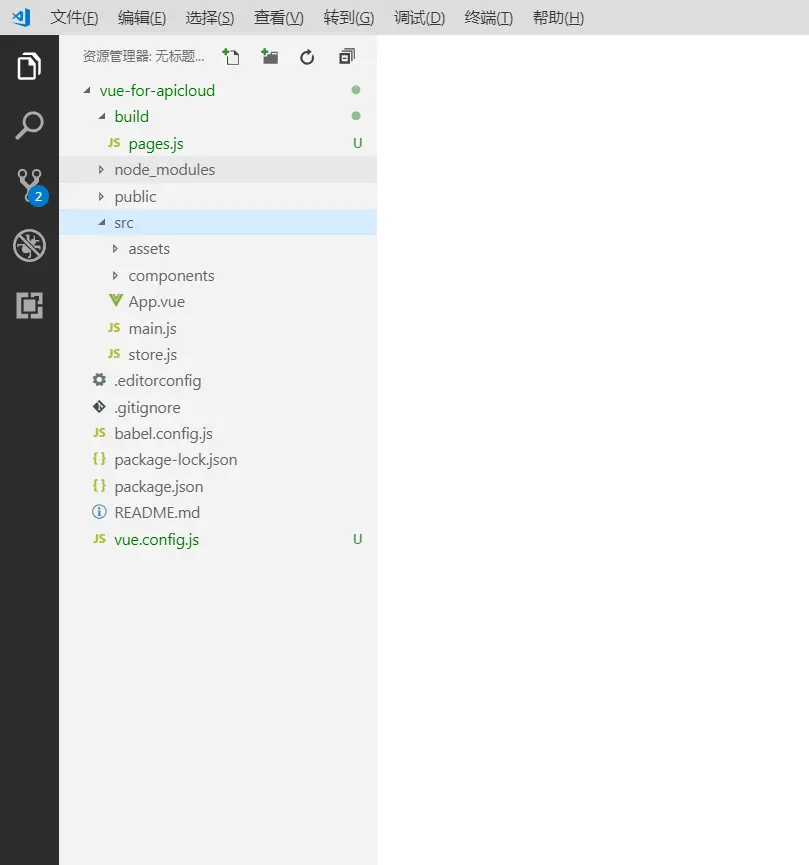Click the gear icon beside .editorconfig
The height and width of the screenshot is (865, 809).
point(99,380)
